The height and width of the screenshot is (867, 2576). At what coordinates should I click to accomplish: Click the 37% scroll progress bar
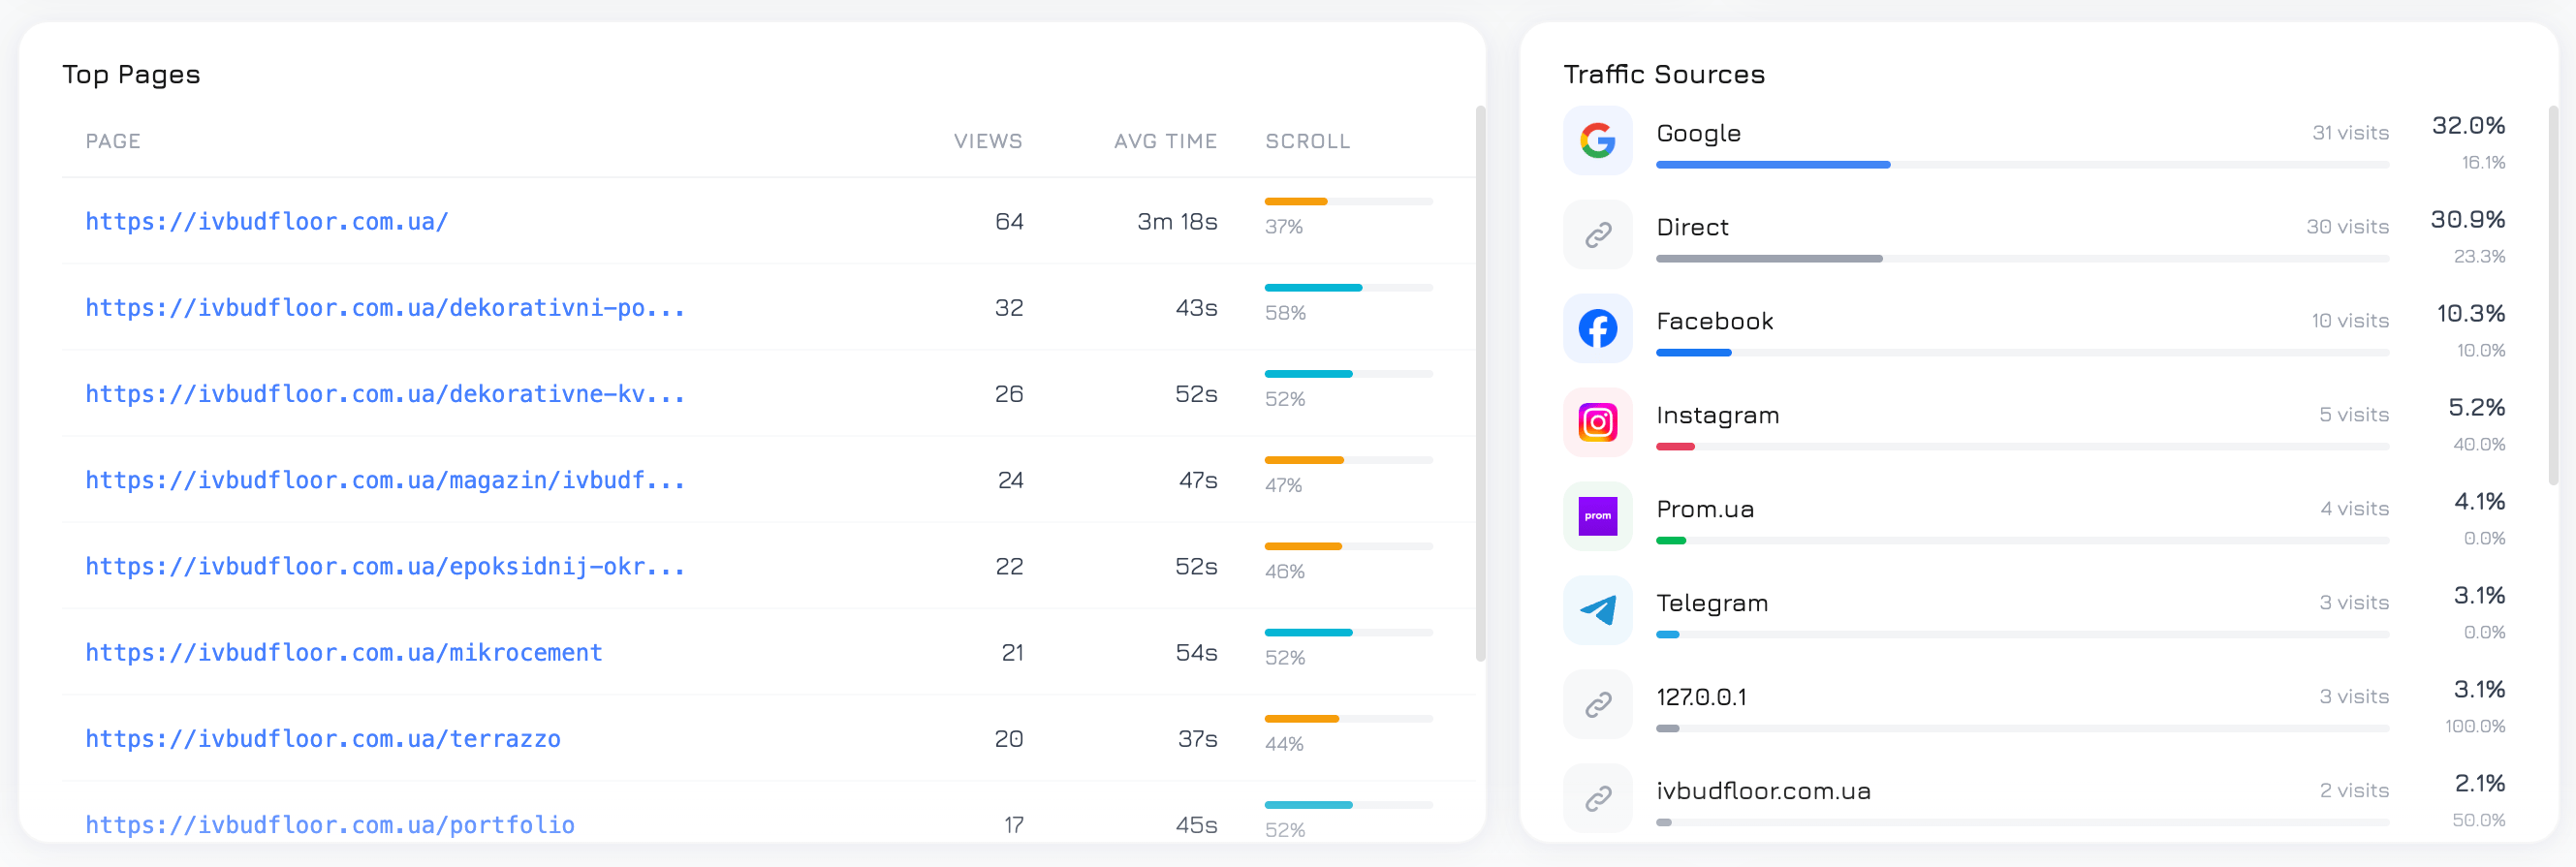pyautogui.click(x=1348, y=202)
